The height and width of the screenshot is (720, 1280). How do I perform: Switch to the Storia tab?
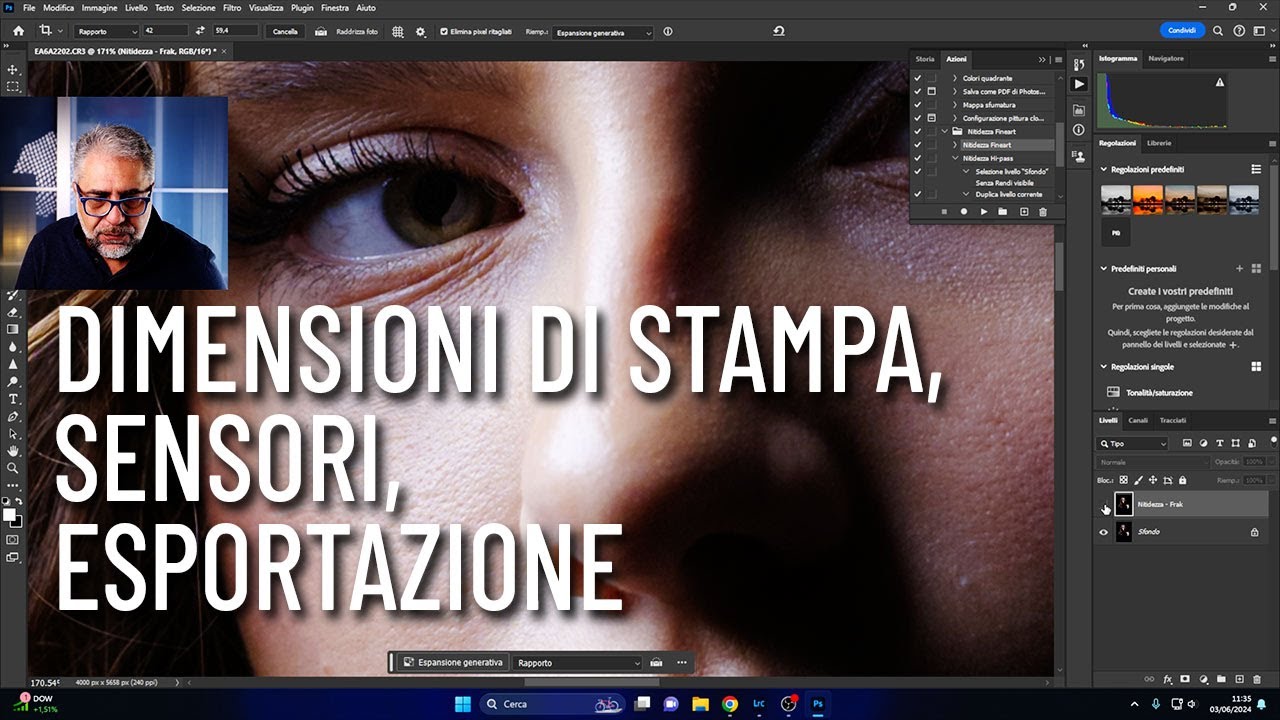click(925, 59)
